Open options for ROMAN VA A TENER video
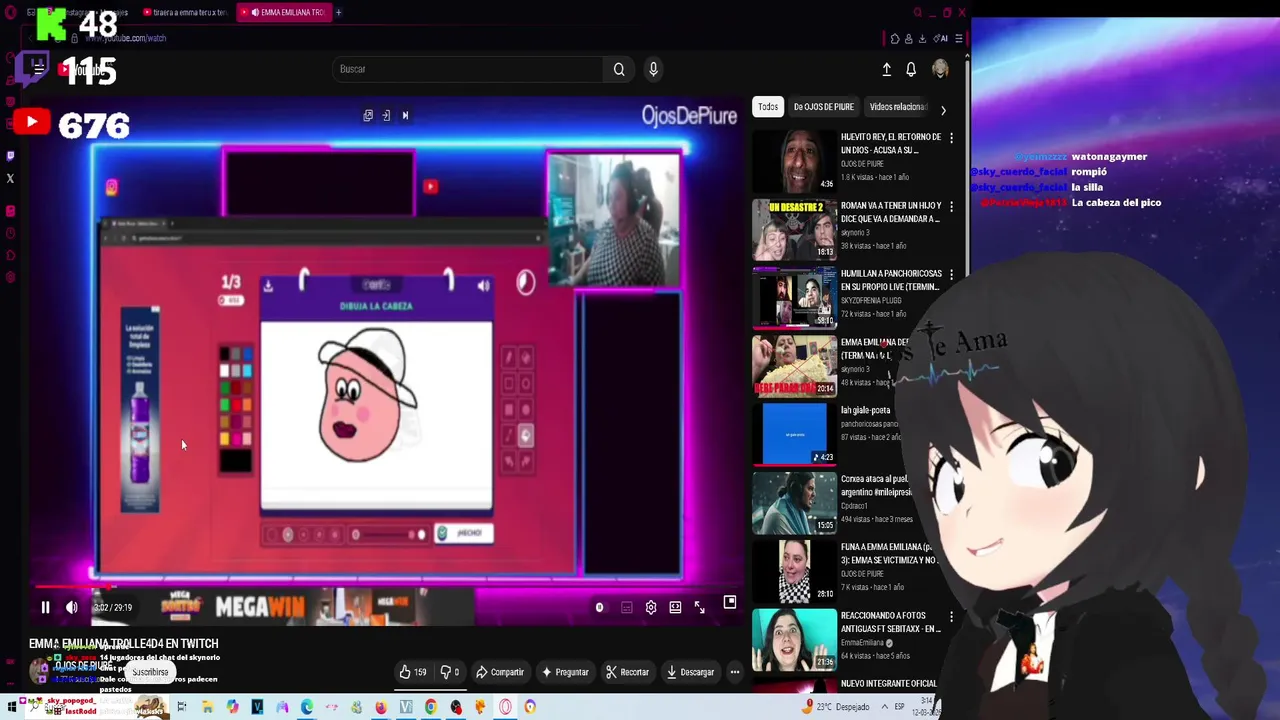Screen dimensions: 1280x720 coord(951,206)
